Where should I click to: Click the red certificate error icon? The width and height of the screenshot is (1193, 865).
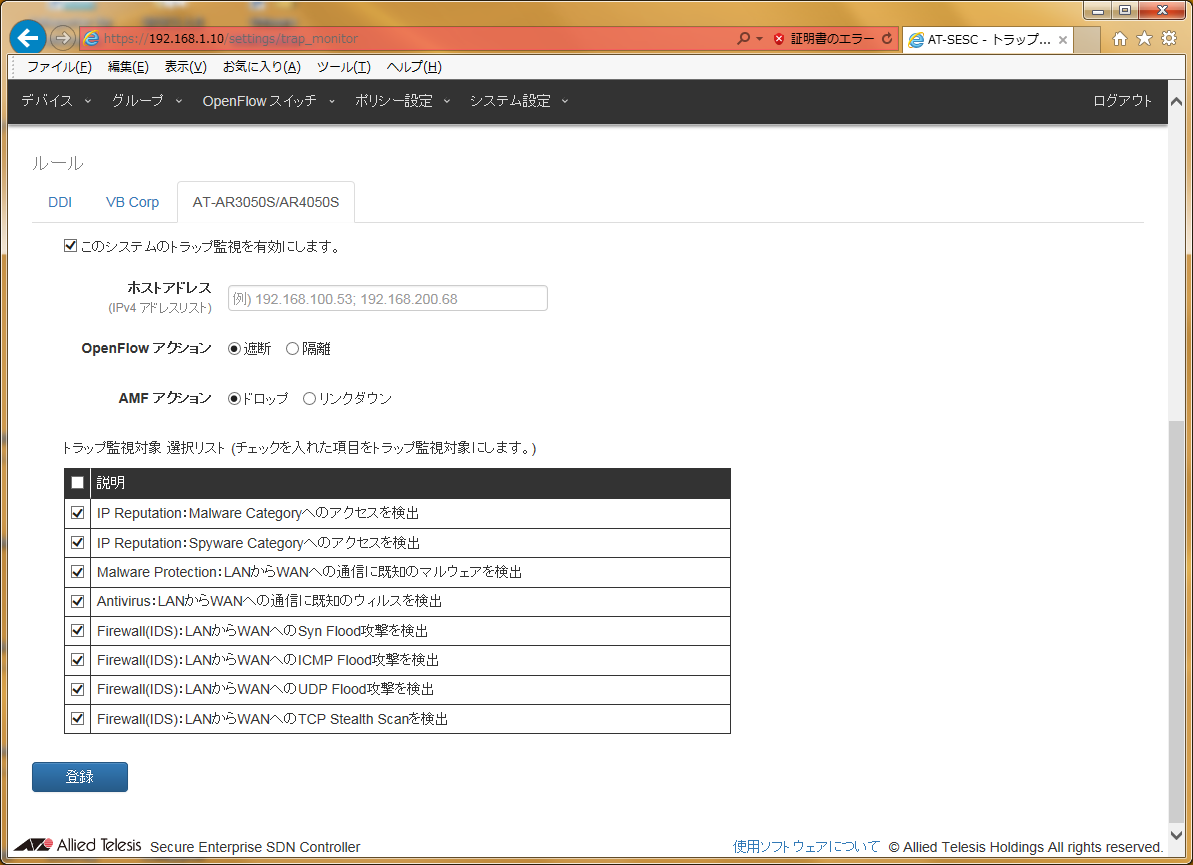point(778,39)
